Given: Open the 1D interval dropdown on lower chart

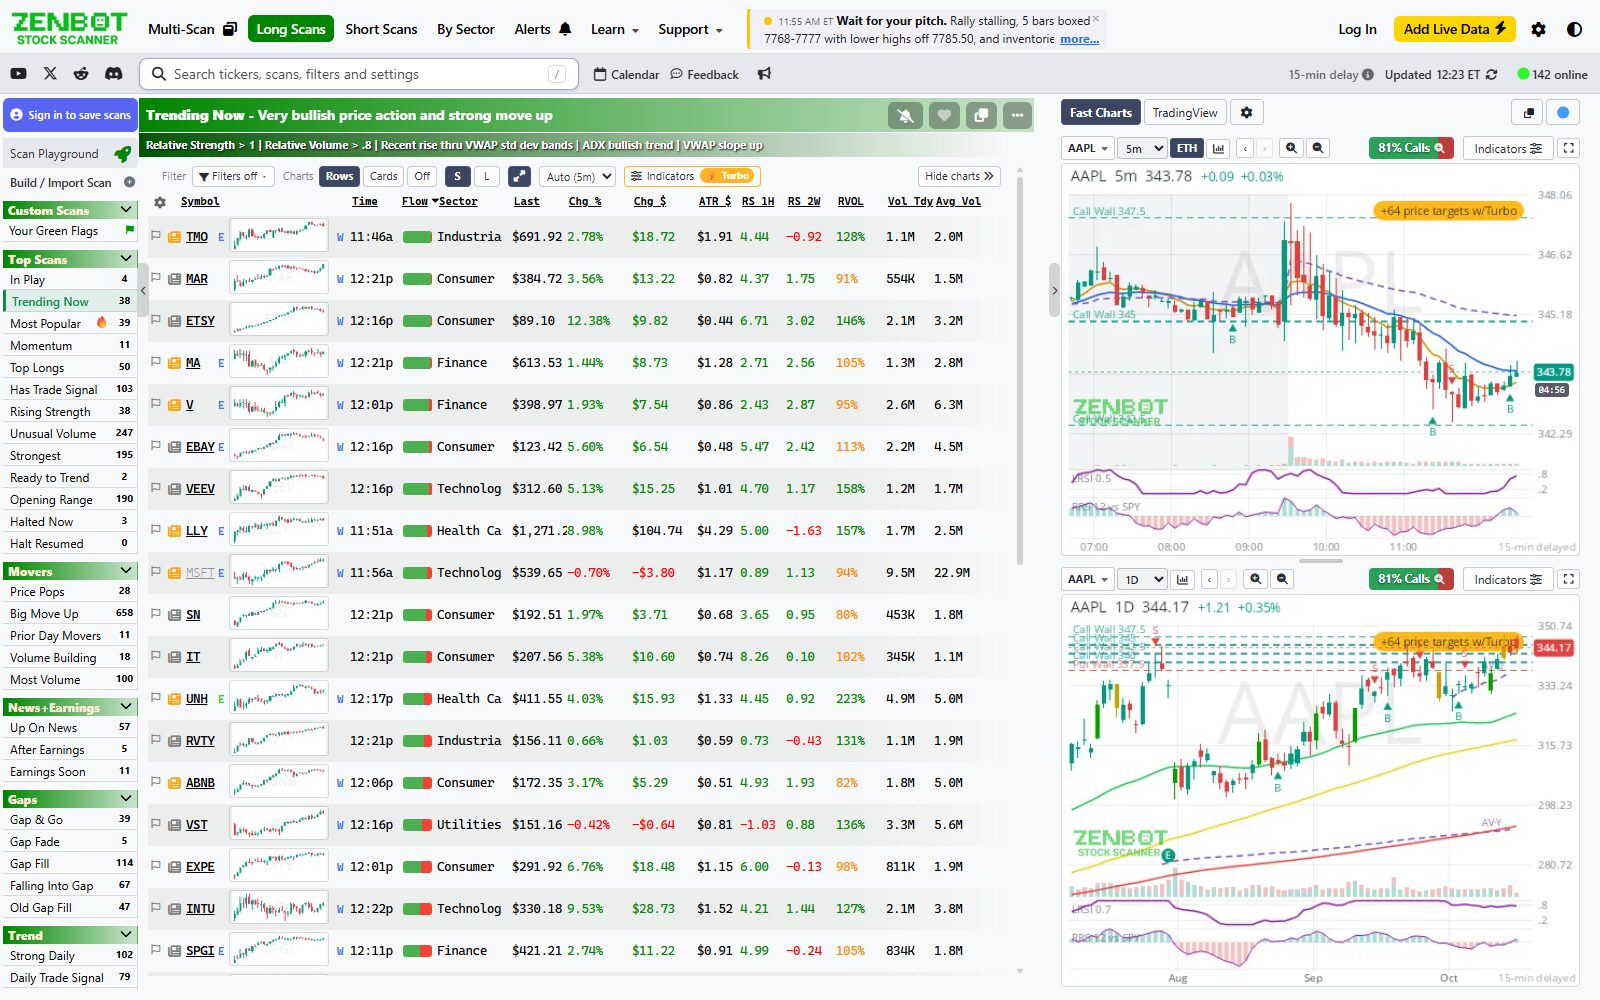Looking at the screenshot, I should point(1143,579).
